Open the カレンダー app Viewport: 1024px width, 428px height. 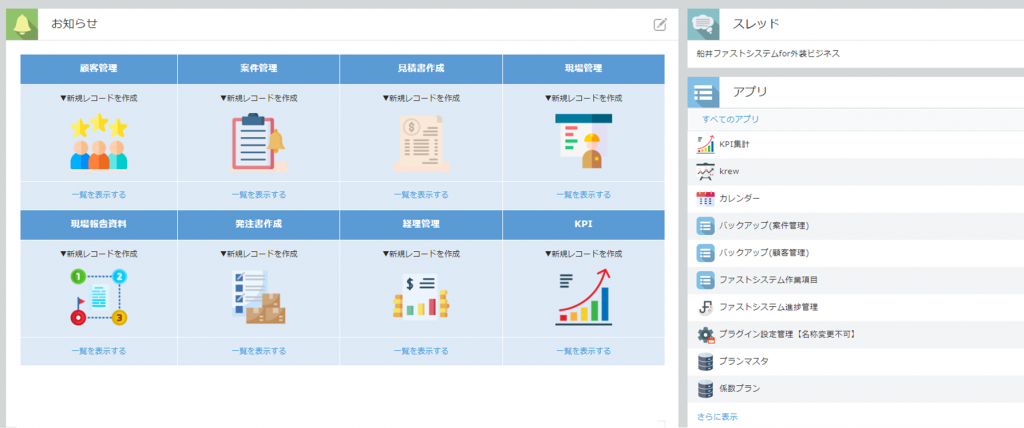pyautogui.click(x=739, y=198)
